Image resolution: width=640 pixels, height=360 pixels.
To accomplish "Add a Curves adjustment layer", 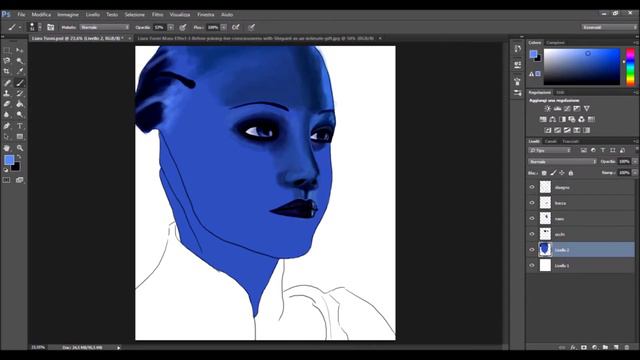I will 567,109.
